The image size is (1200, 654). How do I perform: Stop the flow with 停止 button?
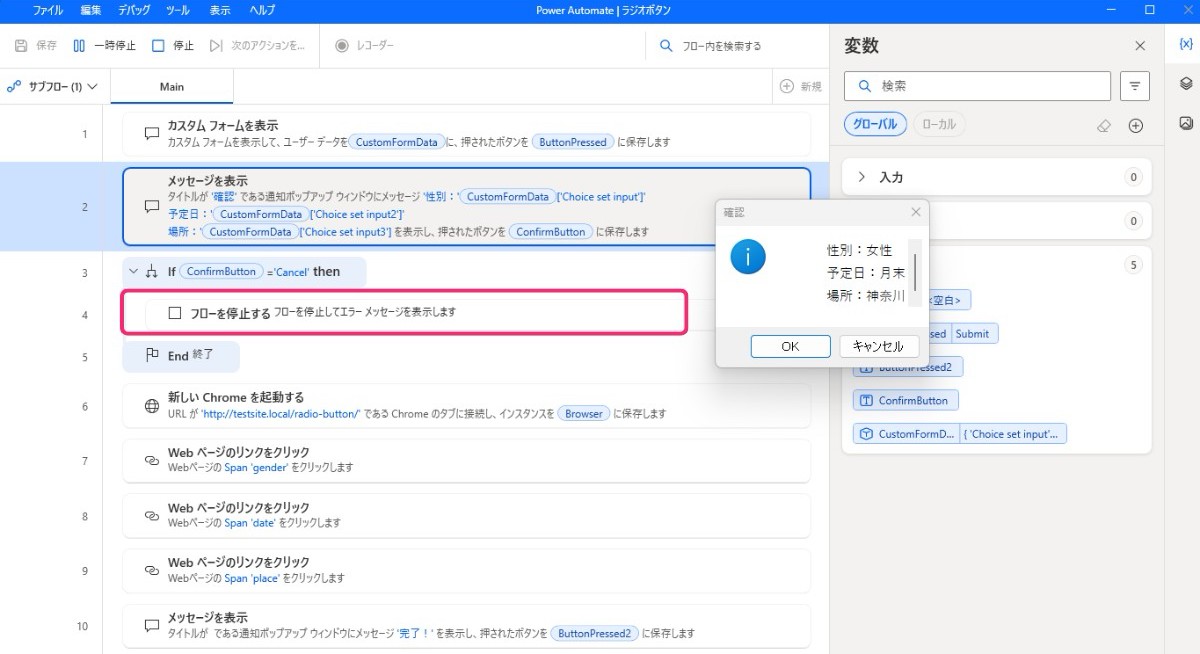pyautogui.click(x=172, y=46)
